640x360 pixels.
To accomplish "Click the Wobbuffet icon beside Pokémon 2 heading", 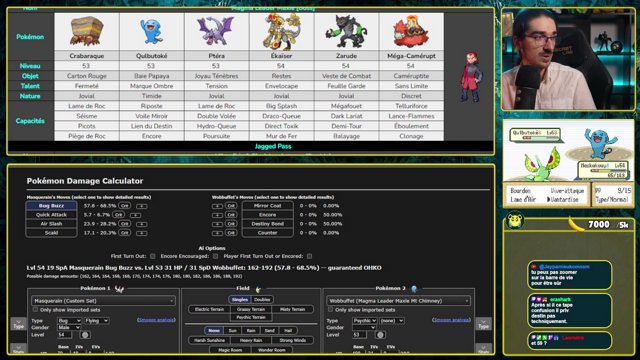I will 414,289.
